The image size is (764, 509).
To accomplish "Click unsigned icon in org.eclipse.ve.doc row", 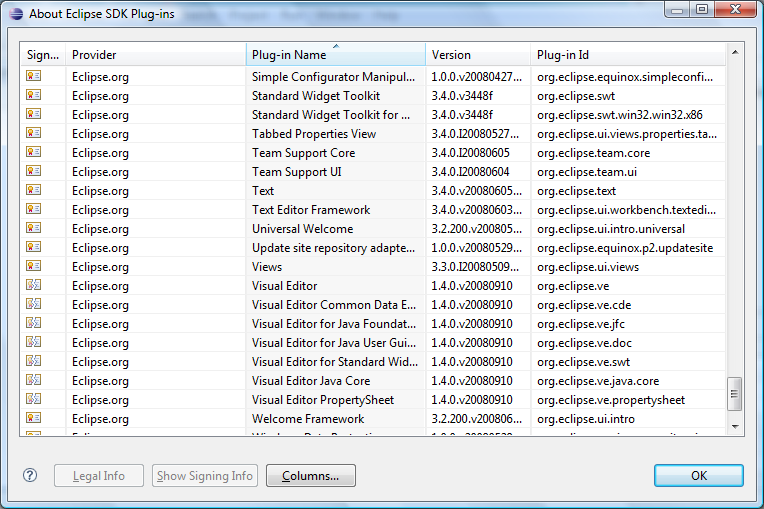I will pyautogui.click(x=34, y=342).
